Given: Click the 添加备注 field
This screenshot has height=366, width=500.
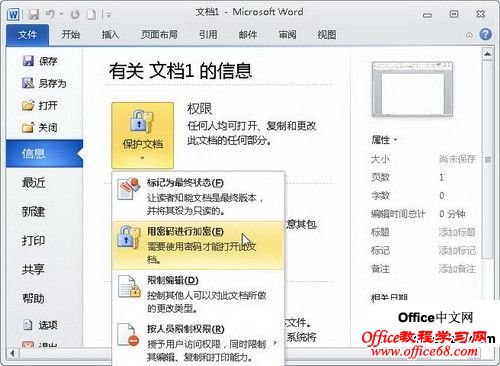Looking at the screenshot, I should point(457,269).
